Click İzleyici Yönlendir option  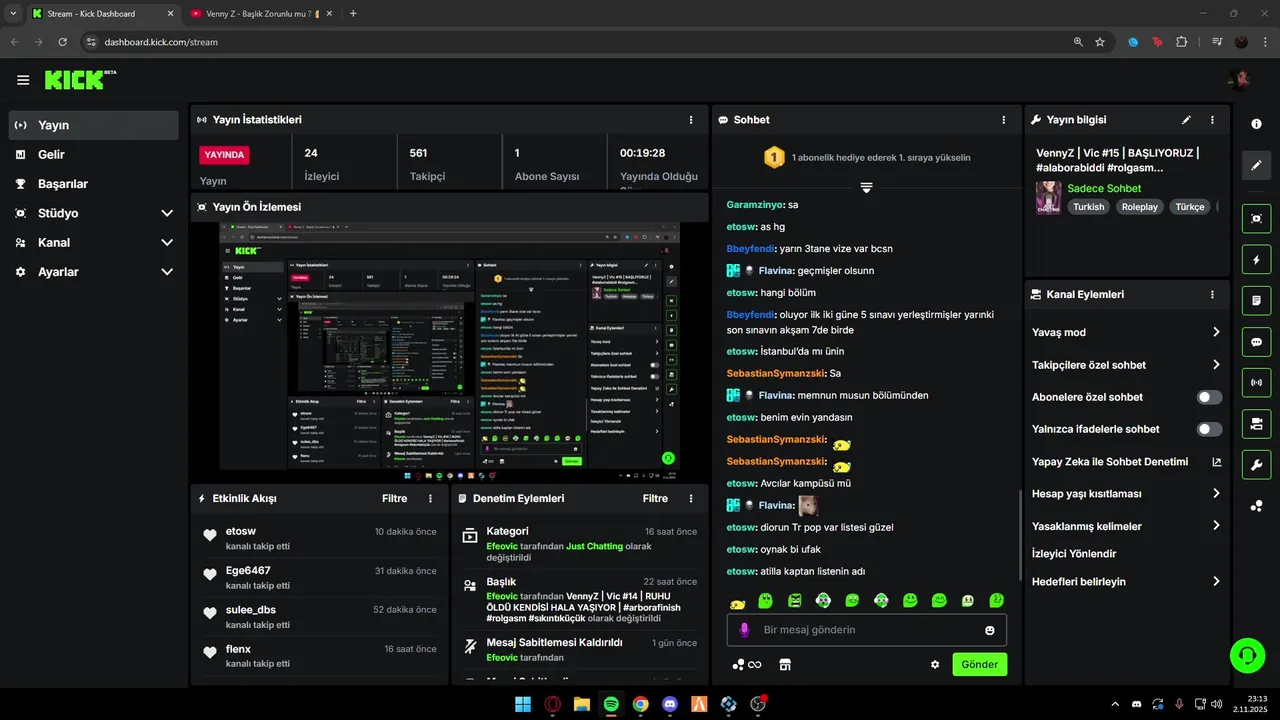point(1074,554)
